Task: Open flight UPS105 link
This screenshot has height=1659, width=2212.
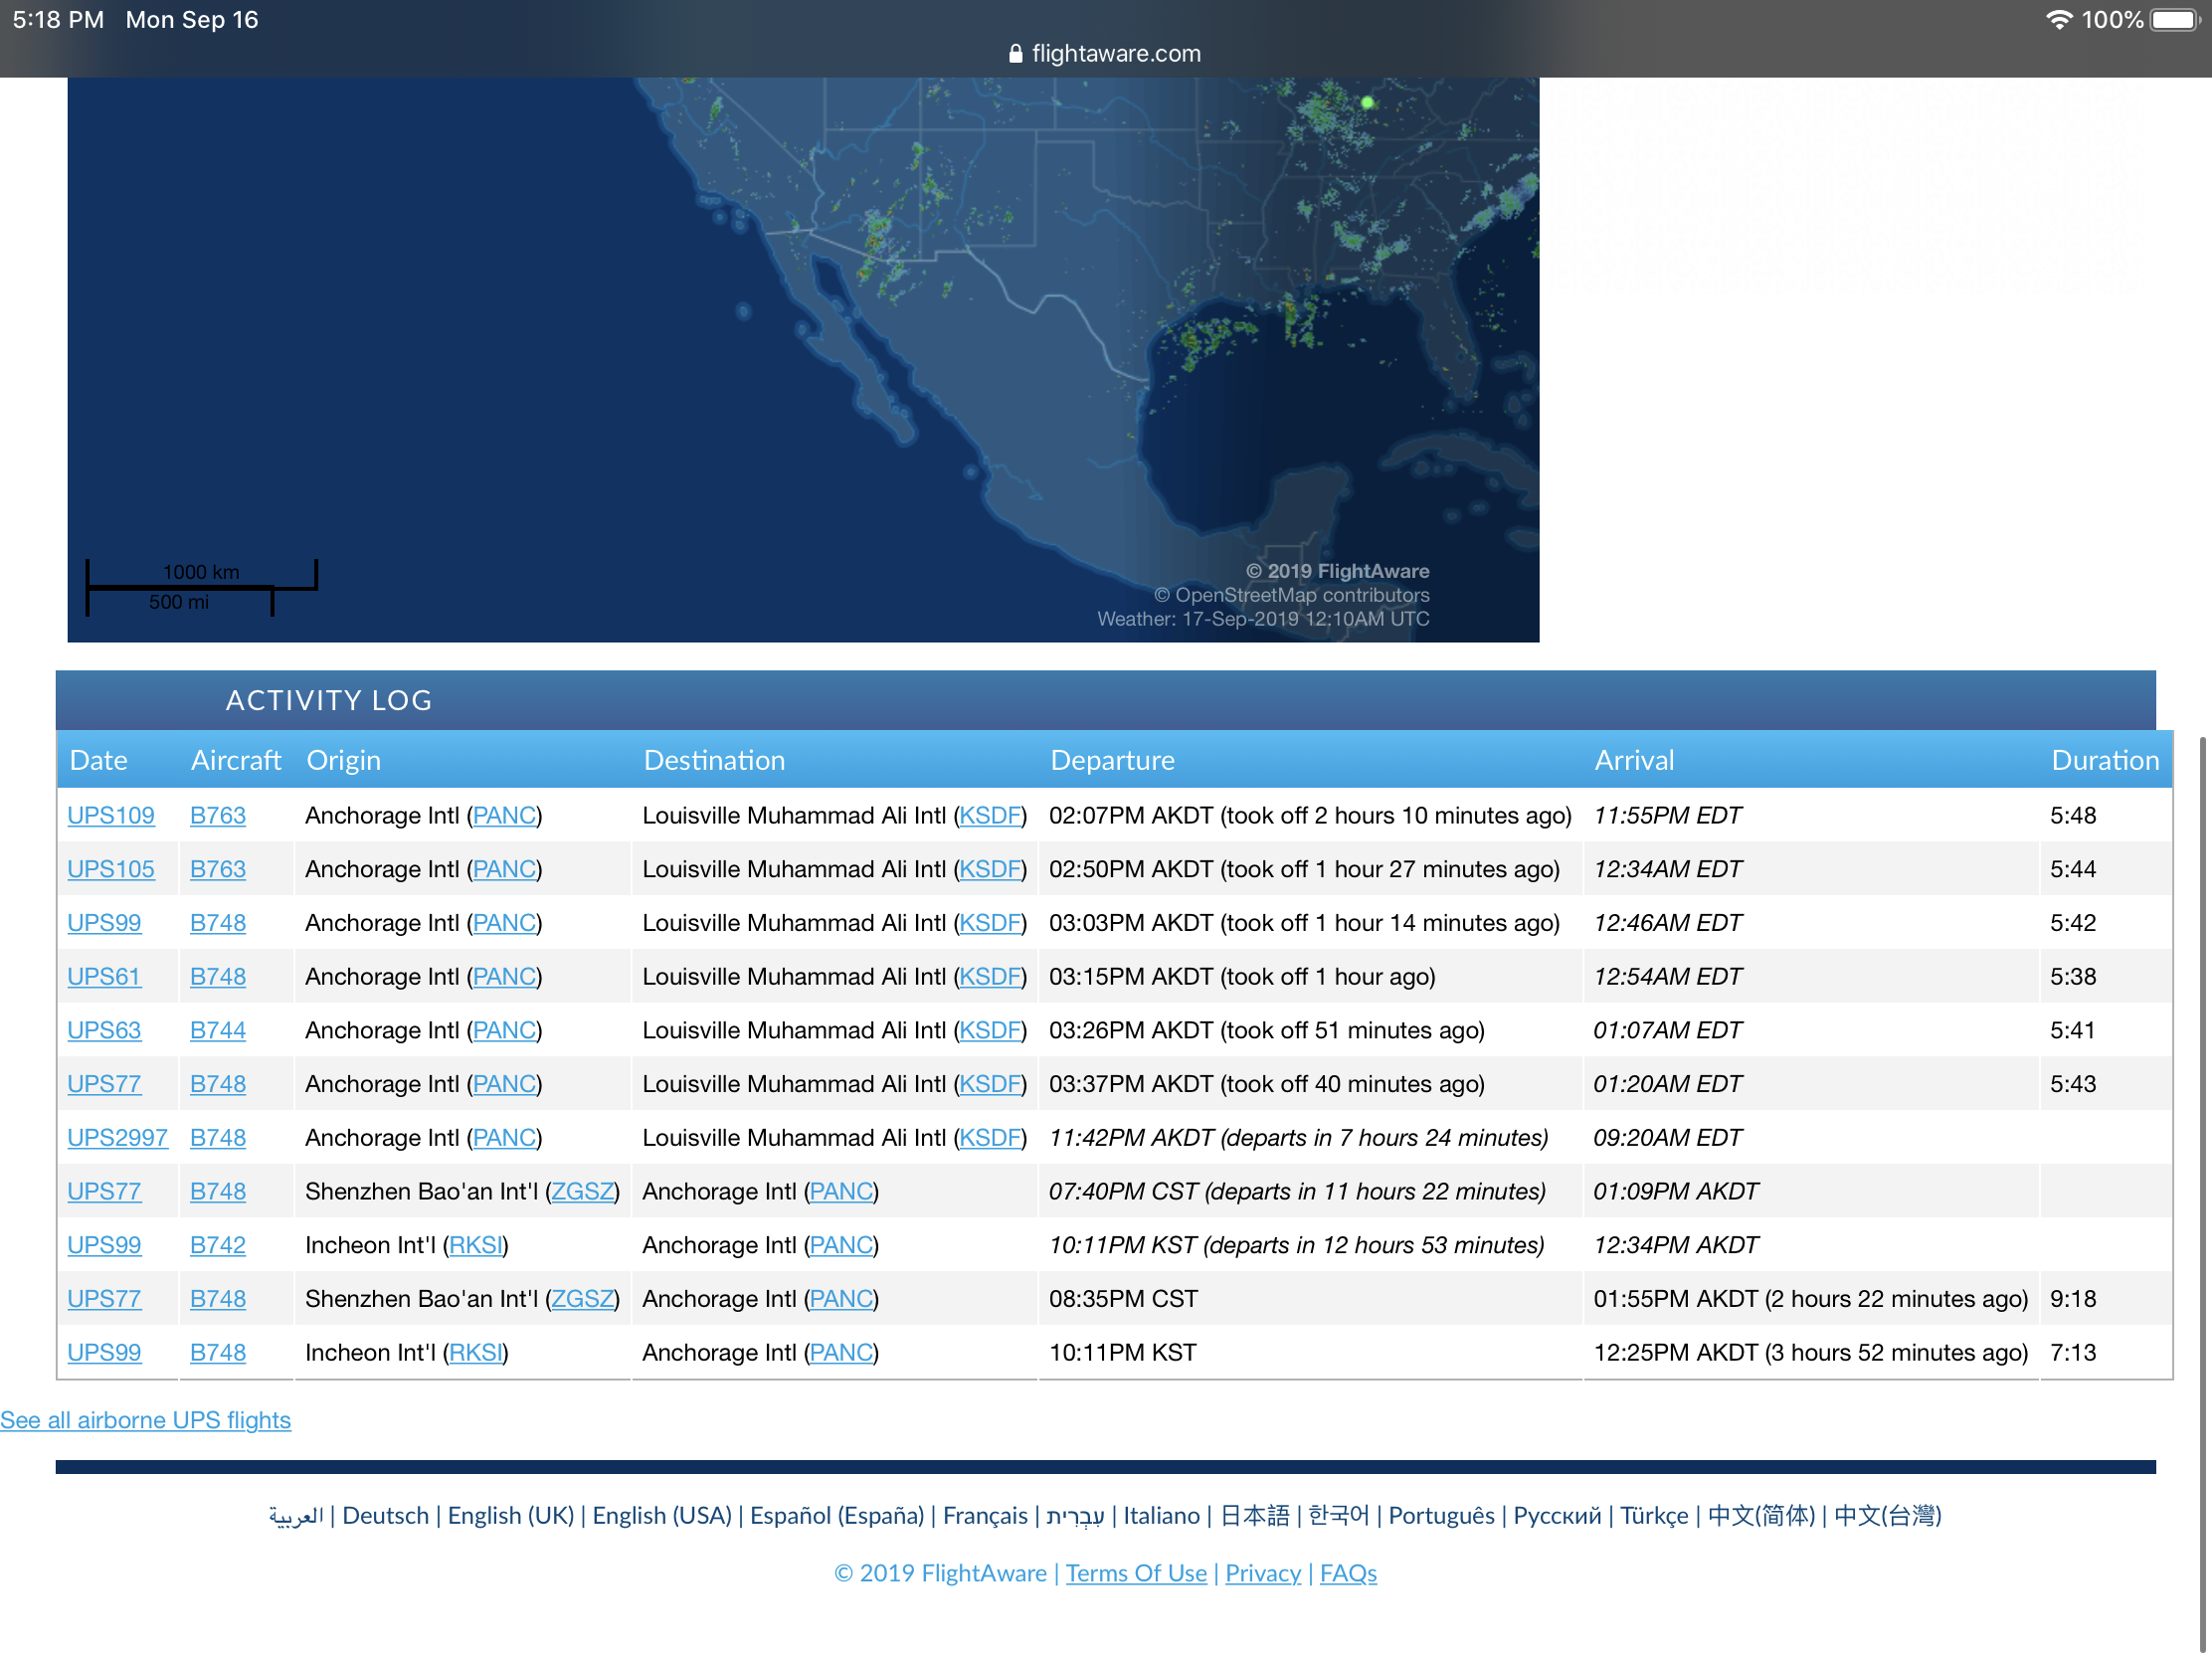Action: pyautogui.click(x=111, y=870)
